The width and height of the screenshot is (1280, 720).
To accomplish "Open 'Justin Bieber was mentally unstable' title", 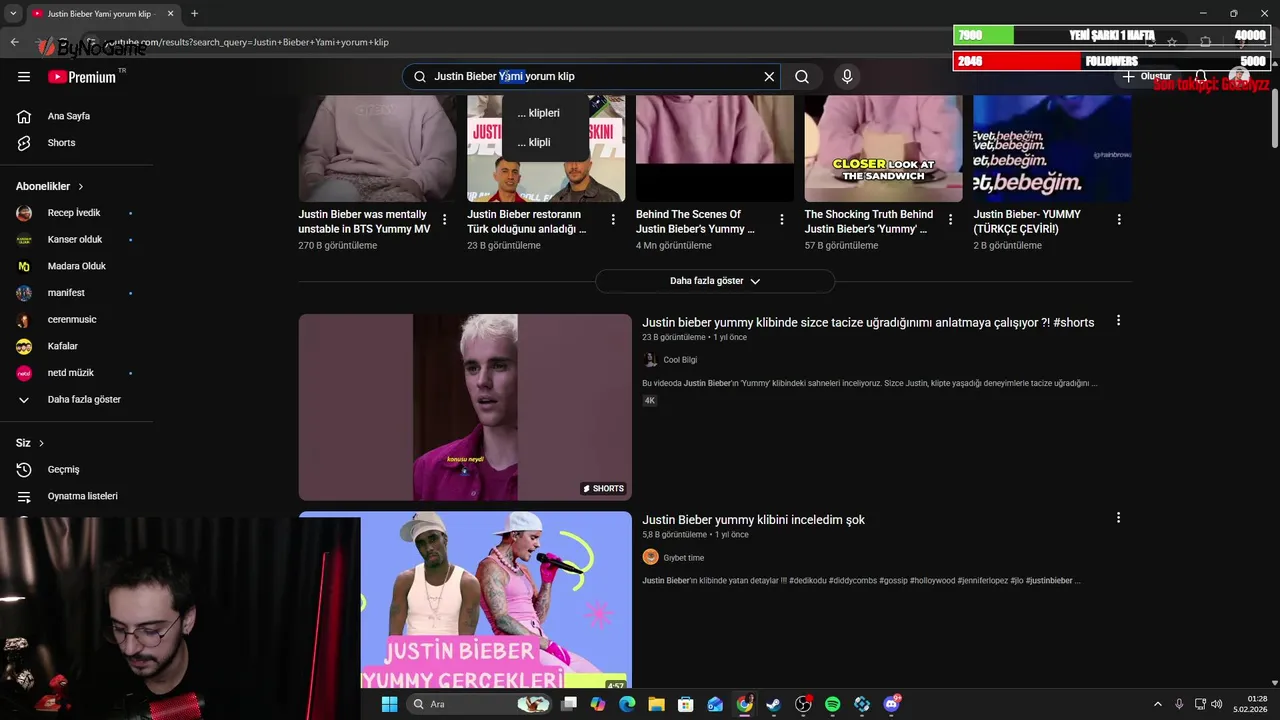I will coord(364,222).
